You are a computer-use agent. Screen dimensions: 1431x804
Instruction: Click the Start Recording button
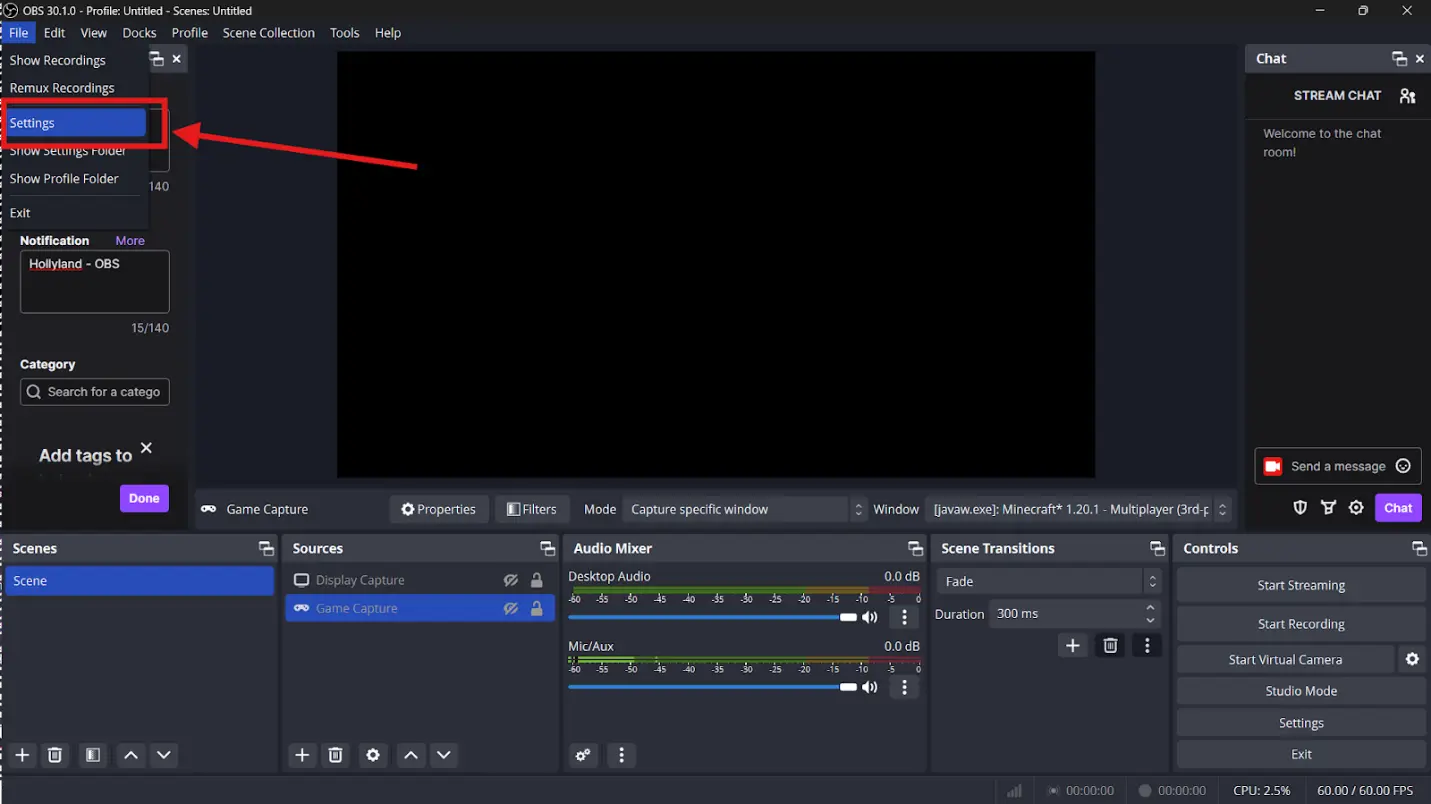coord(1300,624)
